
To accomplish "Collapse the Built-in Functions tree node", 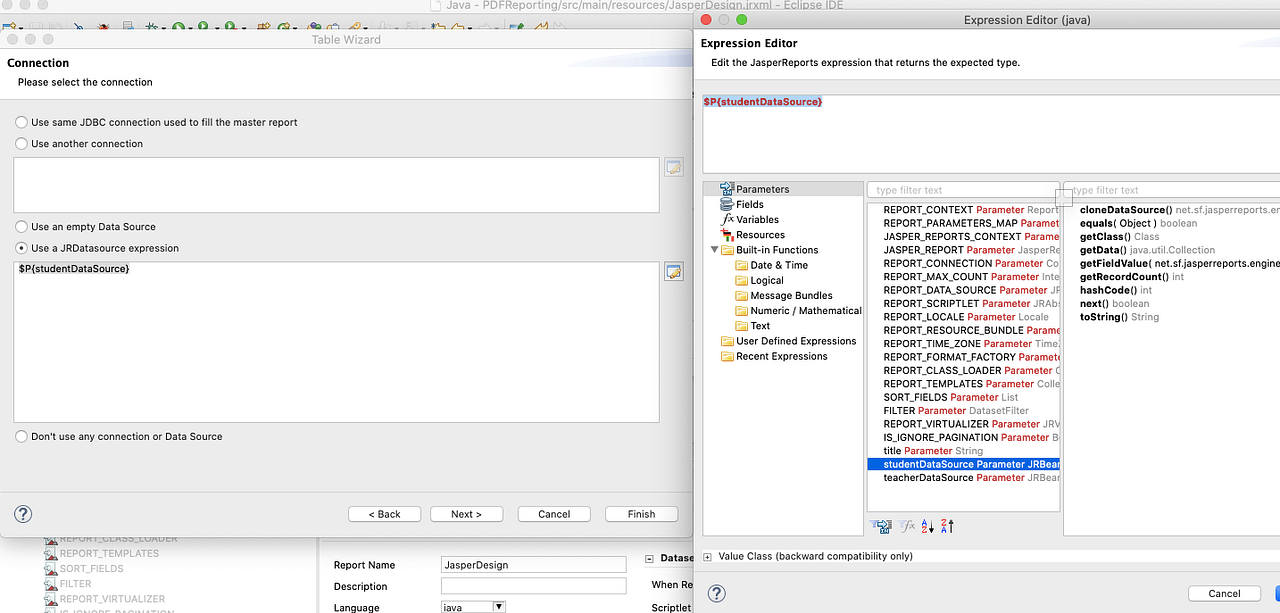I will pos(714,250).
